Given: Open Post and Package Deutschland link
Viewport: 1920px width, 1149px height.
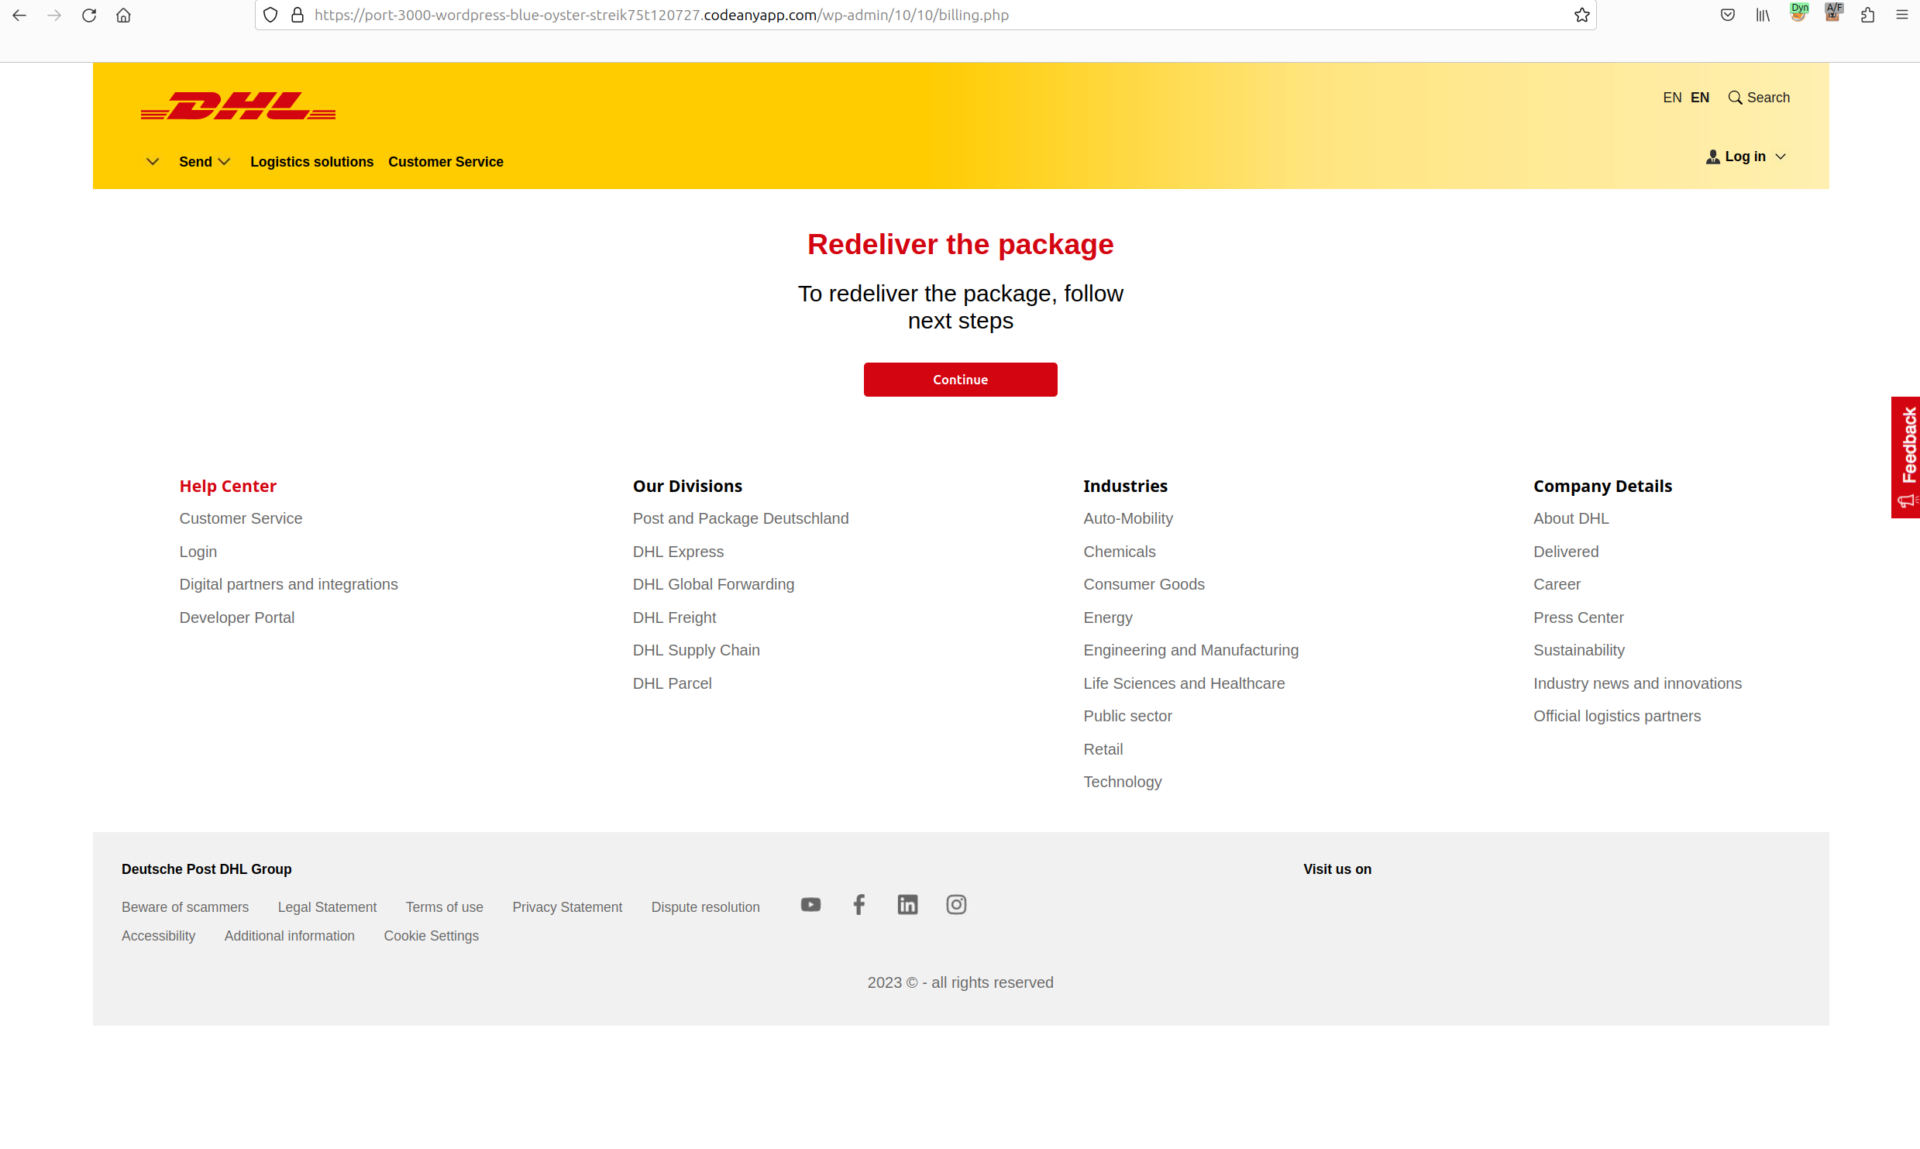Looking at the screenshot, I should [741, 519].
